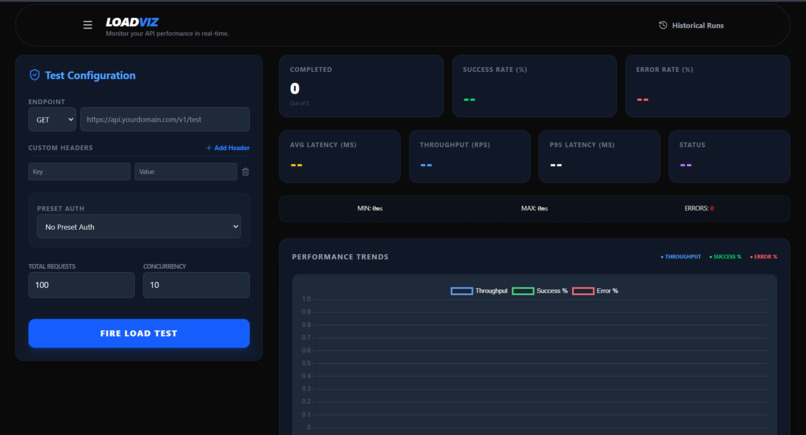Open Historical Runs
This screenshot has height=435, width=806.
coord(691,25)
